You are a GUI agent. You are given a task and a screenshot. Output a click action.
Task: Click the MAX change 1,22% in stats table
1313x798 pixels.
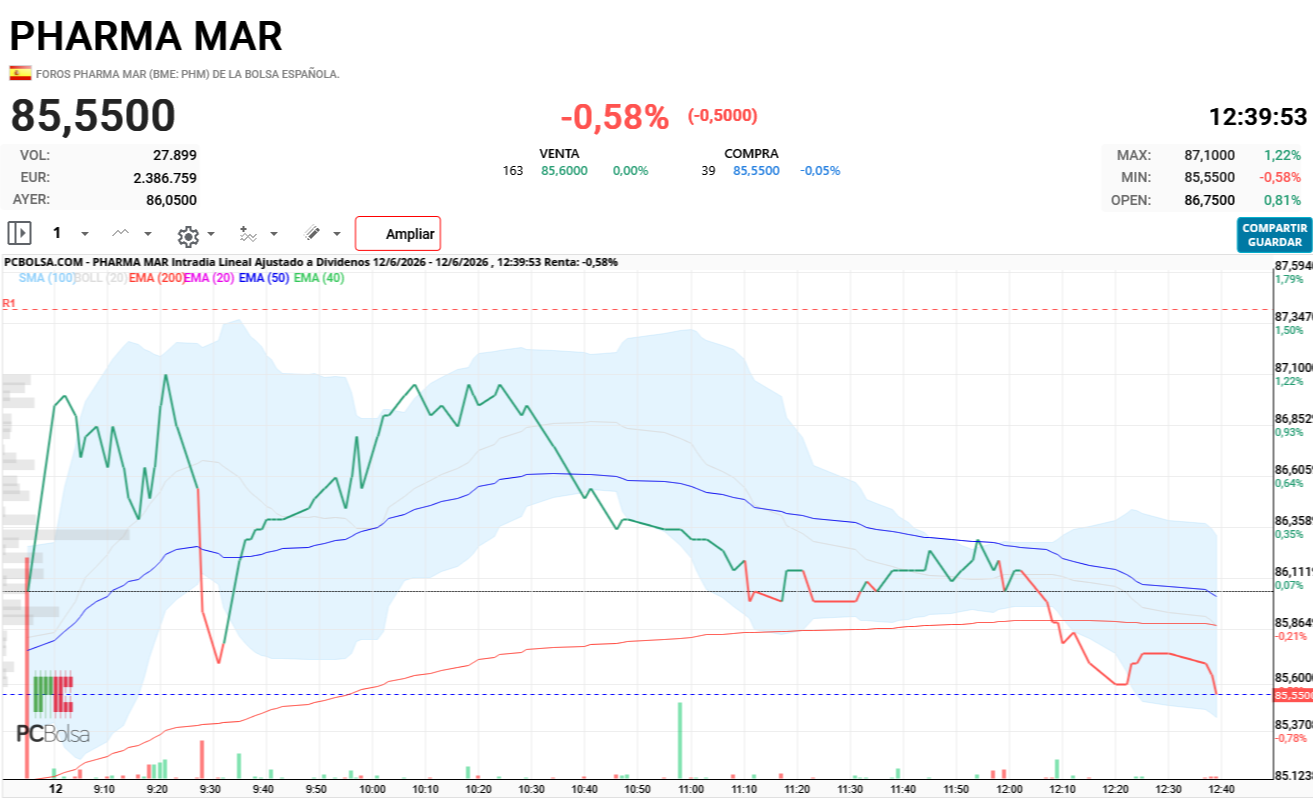(1282, 155)
